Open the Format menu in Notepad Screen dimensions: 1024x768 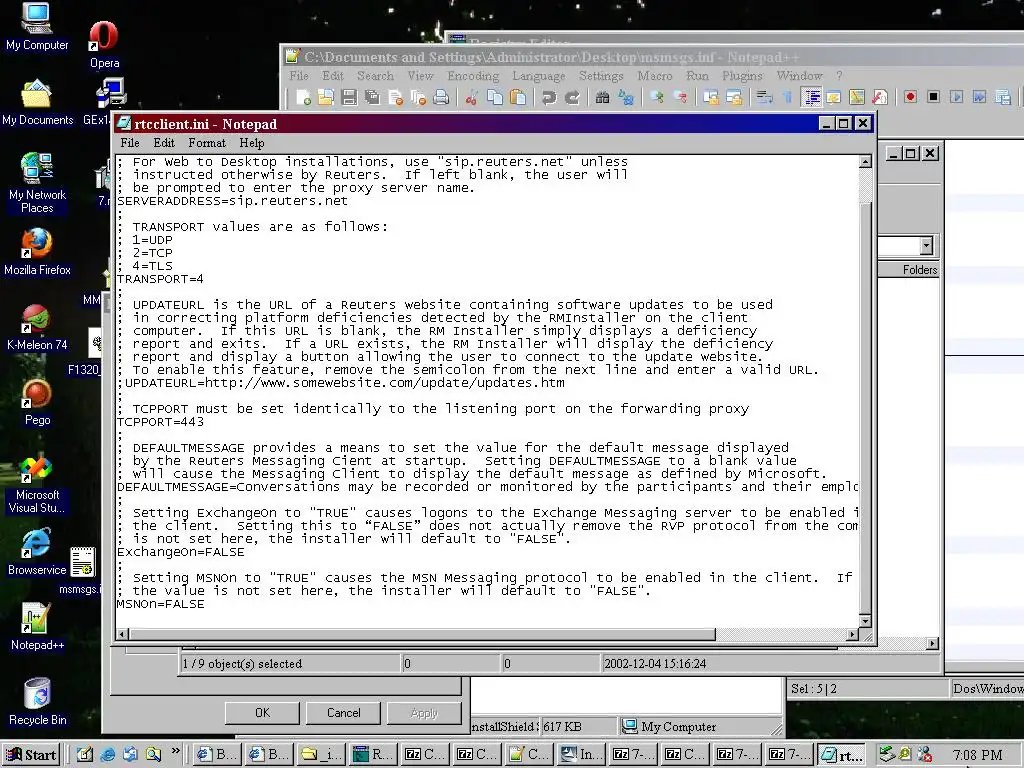point(207,143)
